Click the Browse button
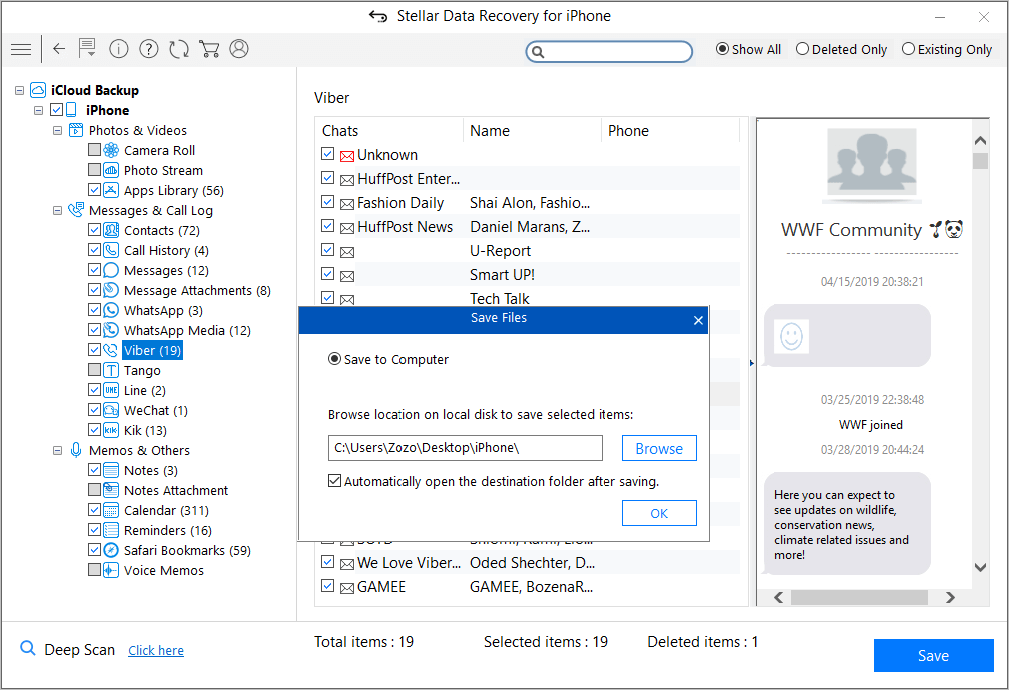 [659, 449]
